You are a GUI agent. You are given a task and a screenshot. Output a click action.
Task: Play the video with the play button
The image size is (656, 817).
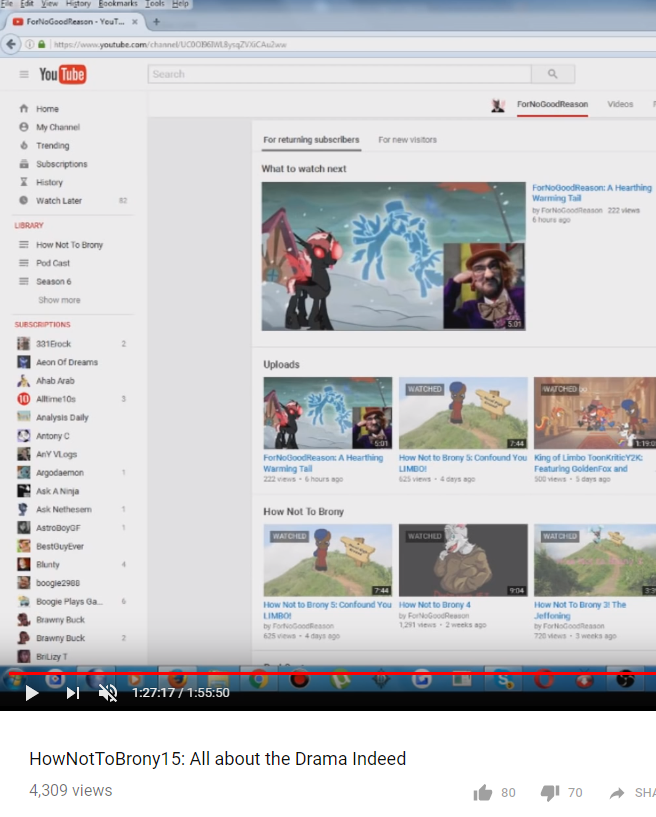pyautogui.click(x=32, y=693)
